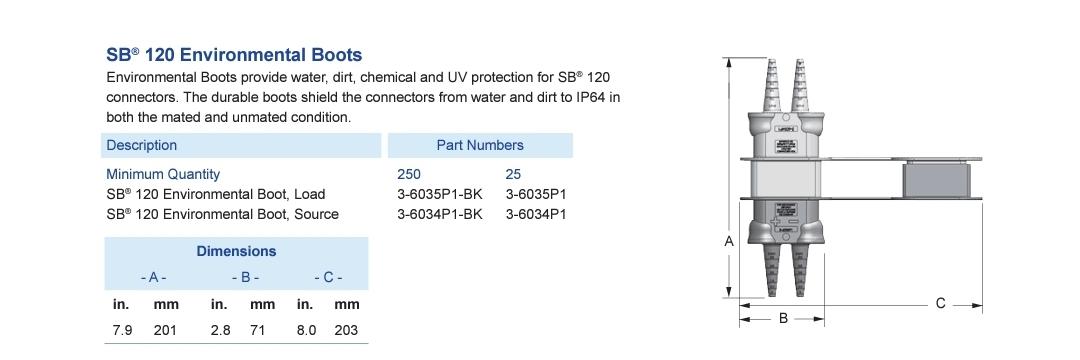Select part number 3-6035P1-BK
The image size is (1080, 360).
[x=439, y=194]
